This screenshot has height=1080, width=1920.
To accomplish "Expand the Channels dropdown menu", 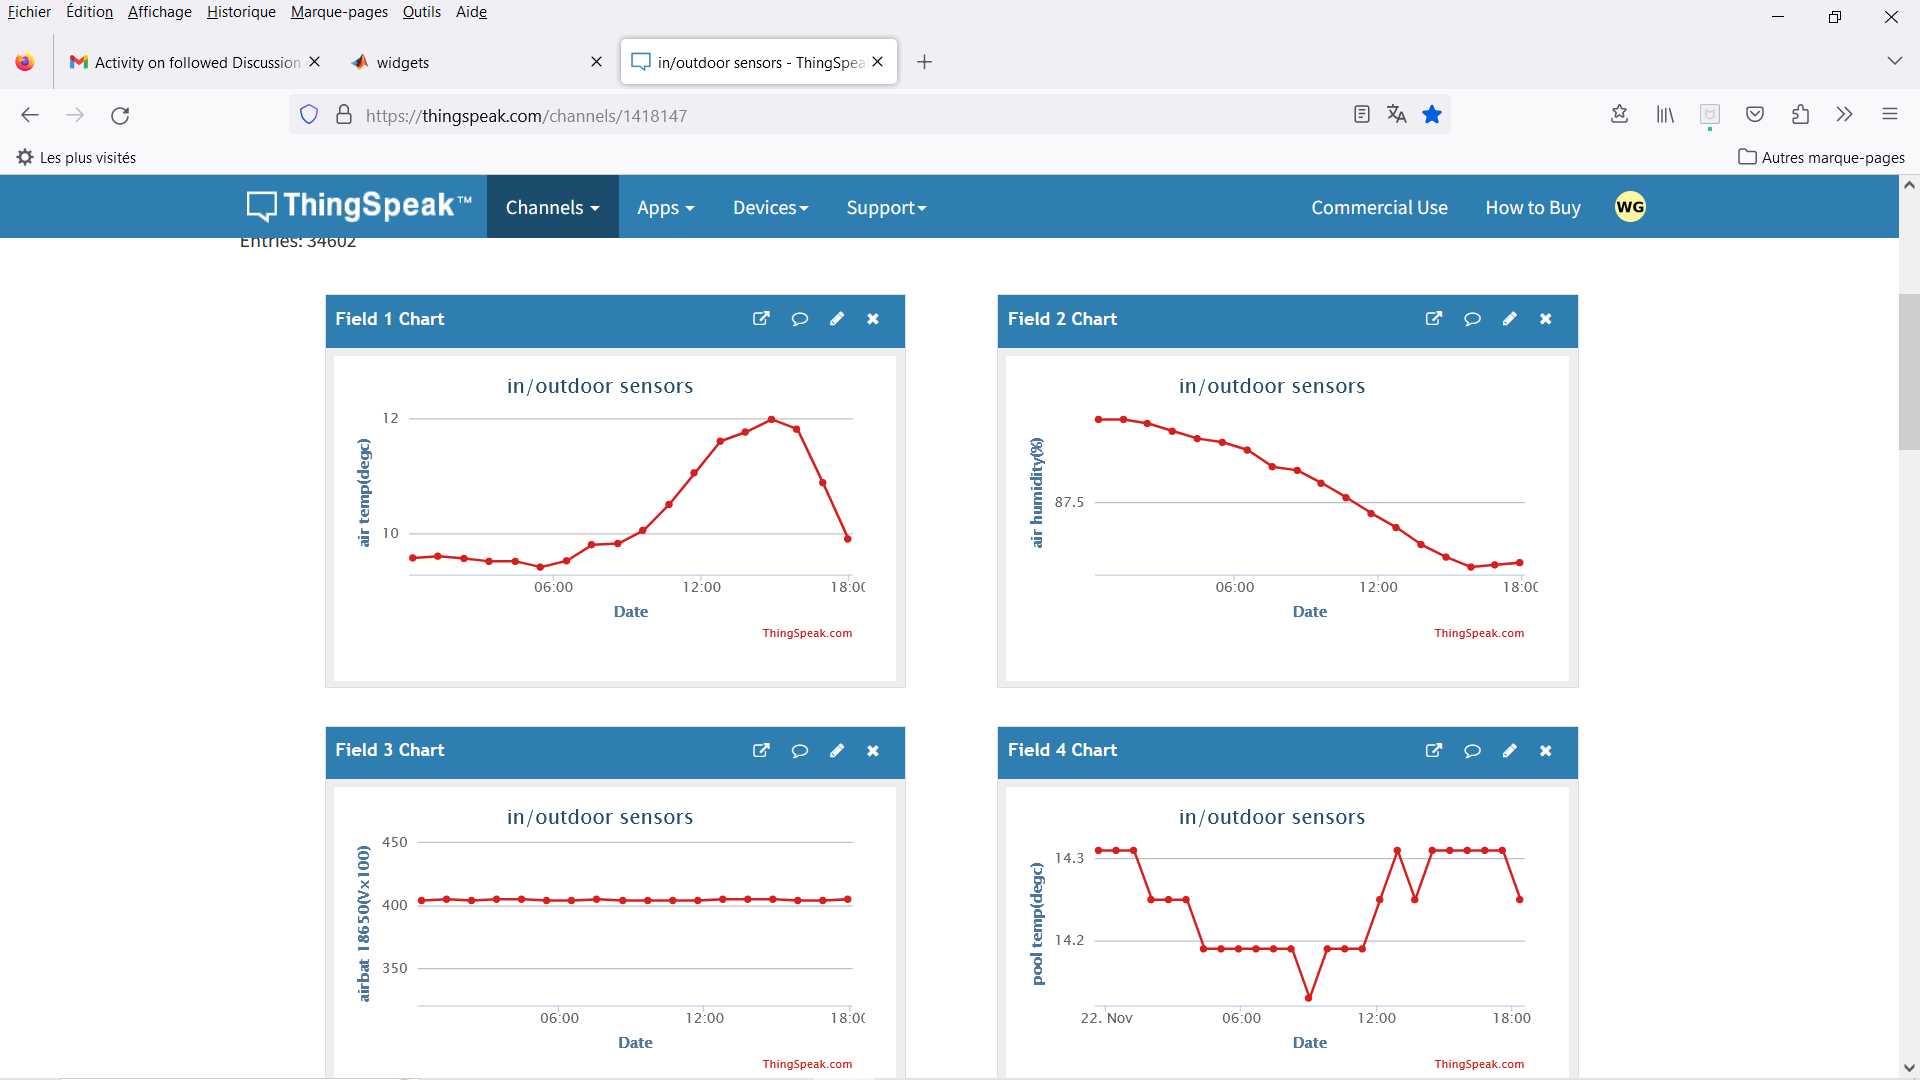I will [552, 207].
